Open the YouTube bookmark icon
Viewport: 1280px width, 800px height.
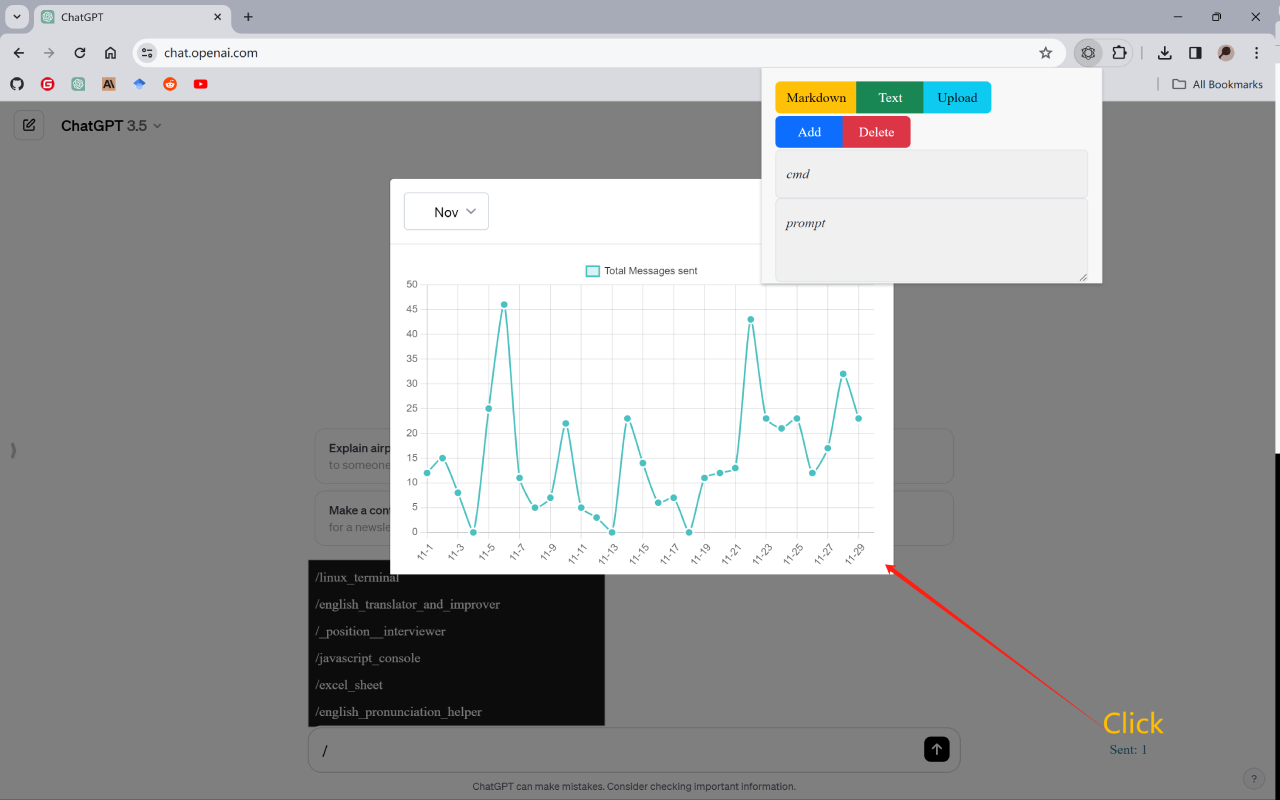click(x=201, y=84)
